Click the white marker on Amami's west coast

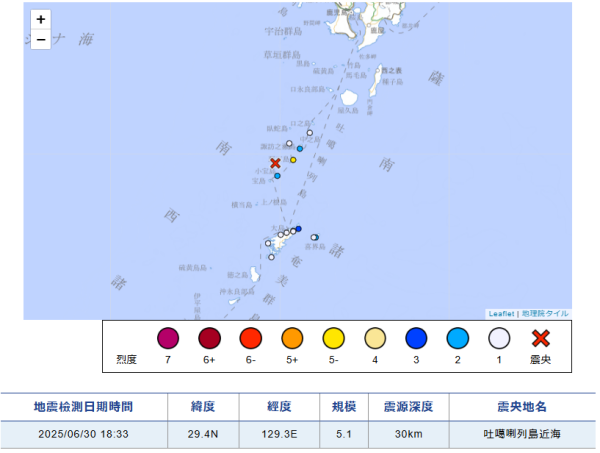268,243
